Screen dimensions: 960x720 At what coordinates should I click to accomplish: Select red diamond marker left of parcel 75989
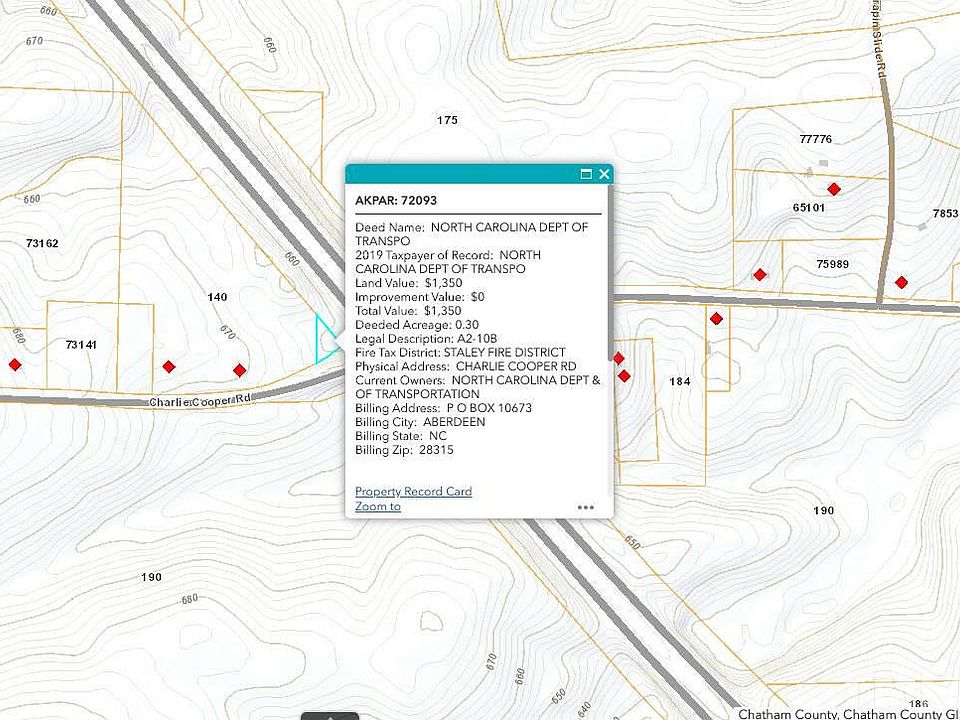(760, 275)
